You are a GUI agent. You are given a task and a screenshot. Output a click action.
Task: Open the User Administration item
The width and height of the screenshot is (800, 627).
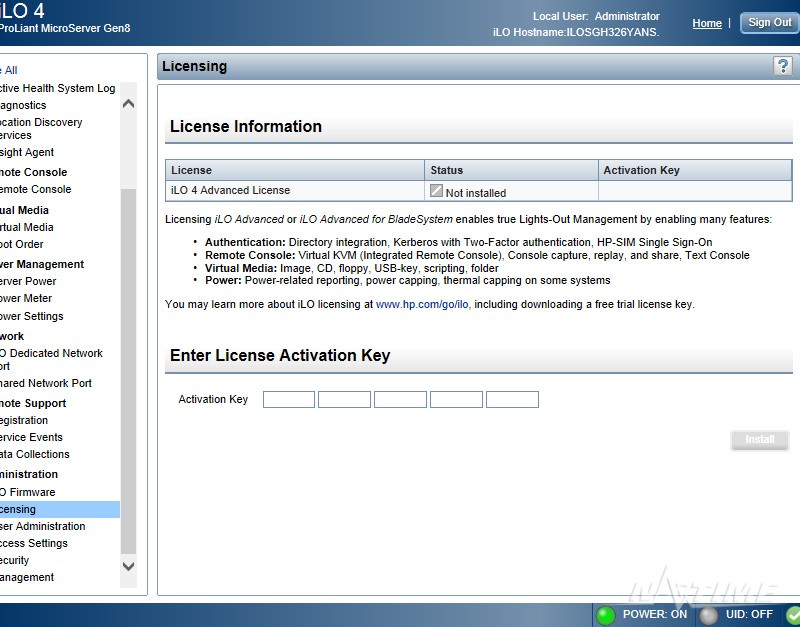coord(42,526)
